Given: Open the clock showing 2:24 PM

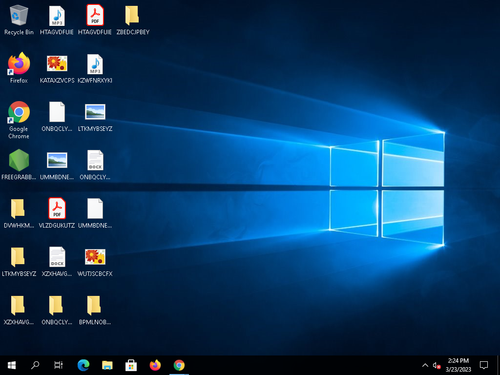Looking at the screenshot, I should tap(458, 365).
